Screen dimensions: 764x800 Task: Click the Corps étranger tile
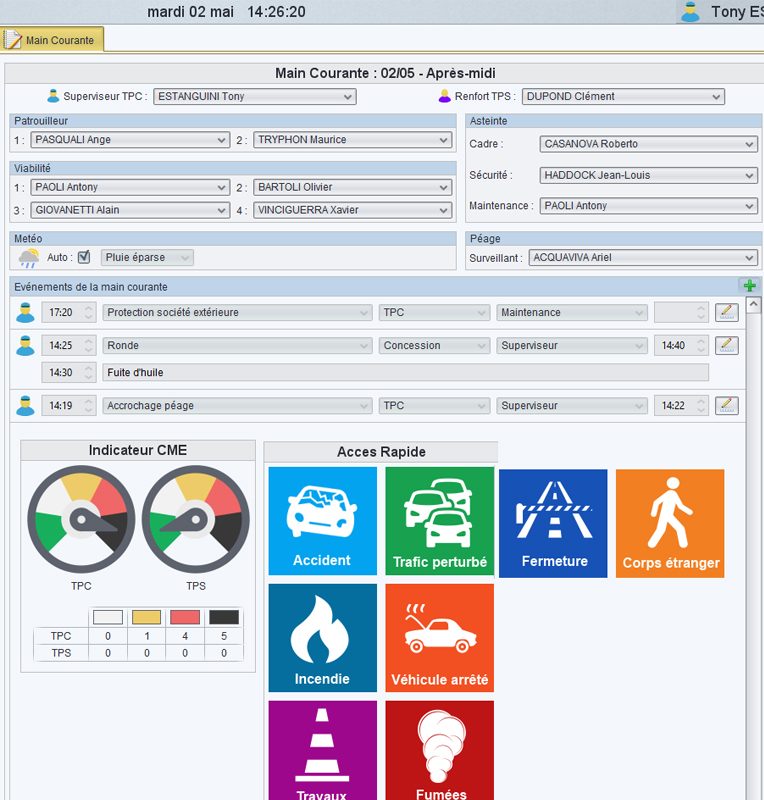pyautogui.click(x=670, y=522)
